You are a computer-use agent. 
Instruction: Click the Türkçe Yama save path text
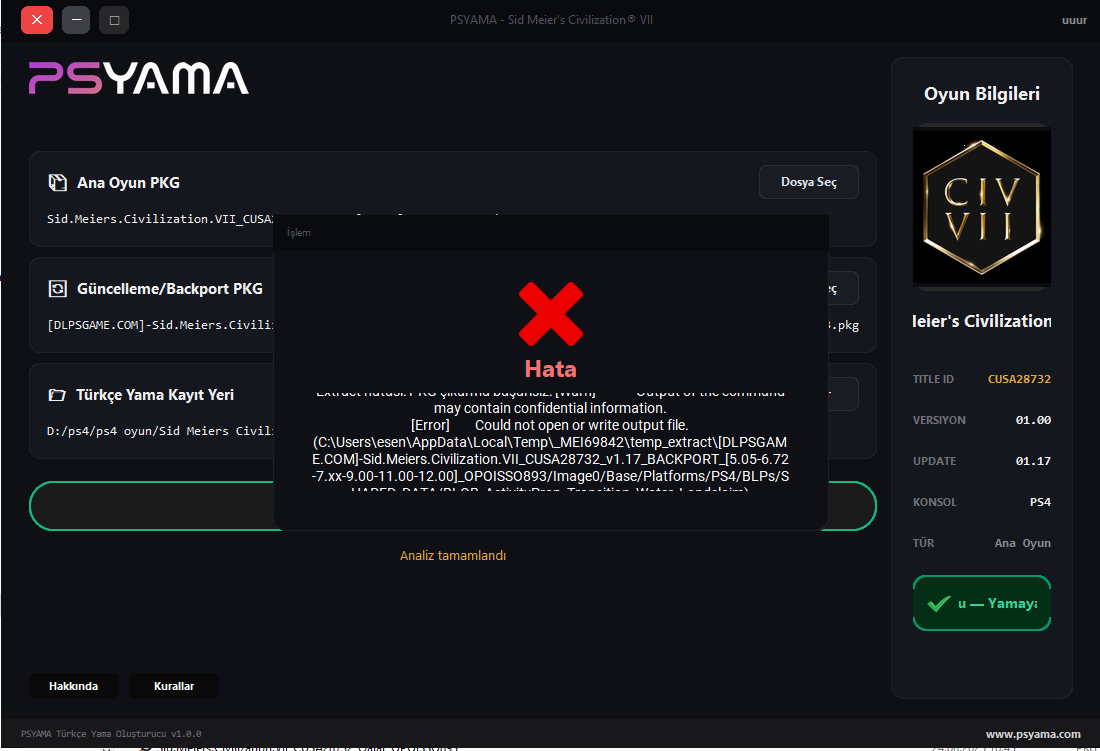click(x=160, y=431)
